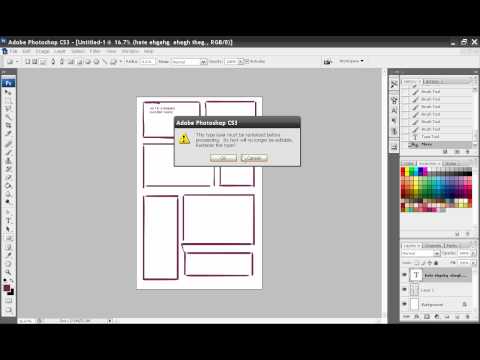Click the Delete layer trash icon
Image resolution: width=480 pixels, height=360 pixels.
[468, 316]
